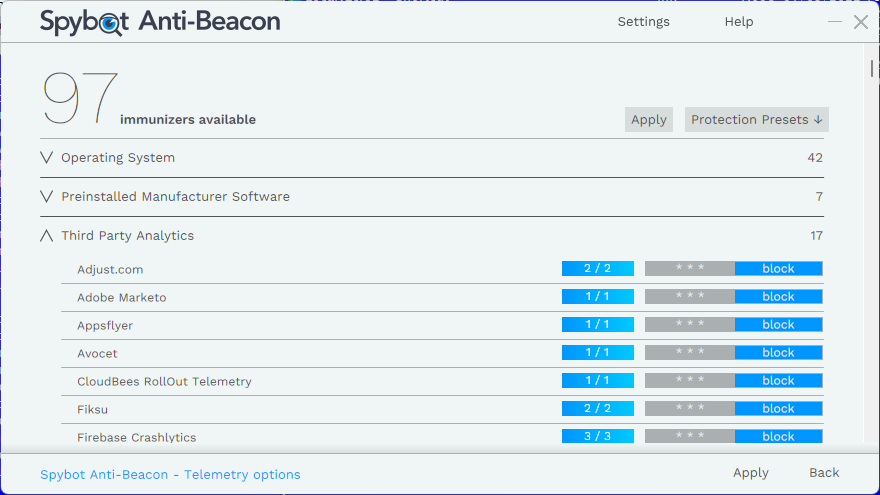Choose the *** option for Appsflyer

click(690, 324)
